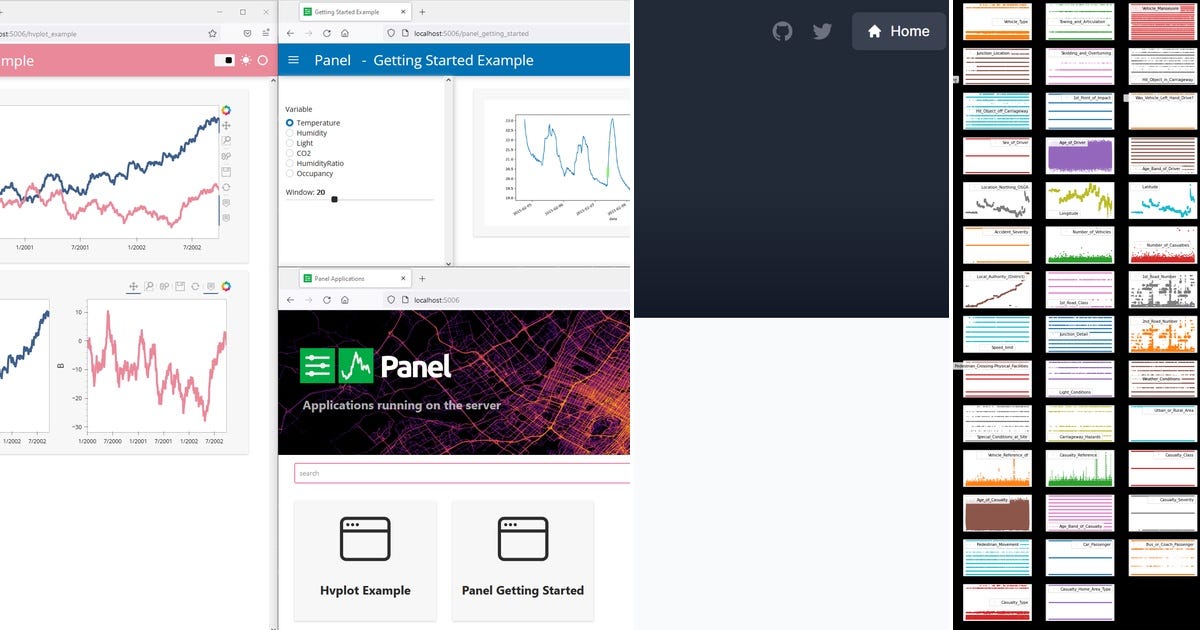
Task: Click the Bokeh logo above the plot toolbar
Action: tap(227, 109)
